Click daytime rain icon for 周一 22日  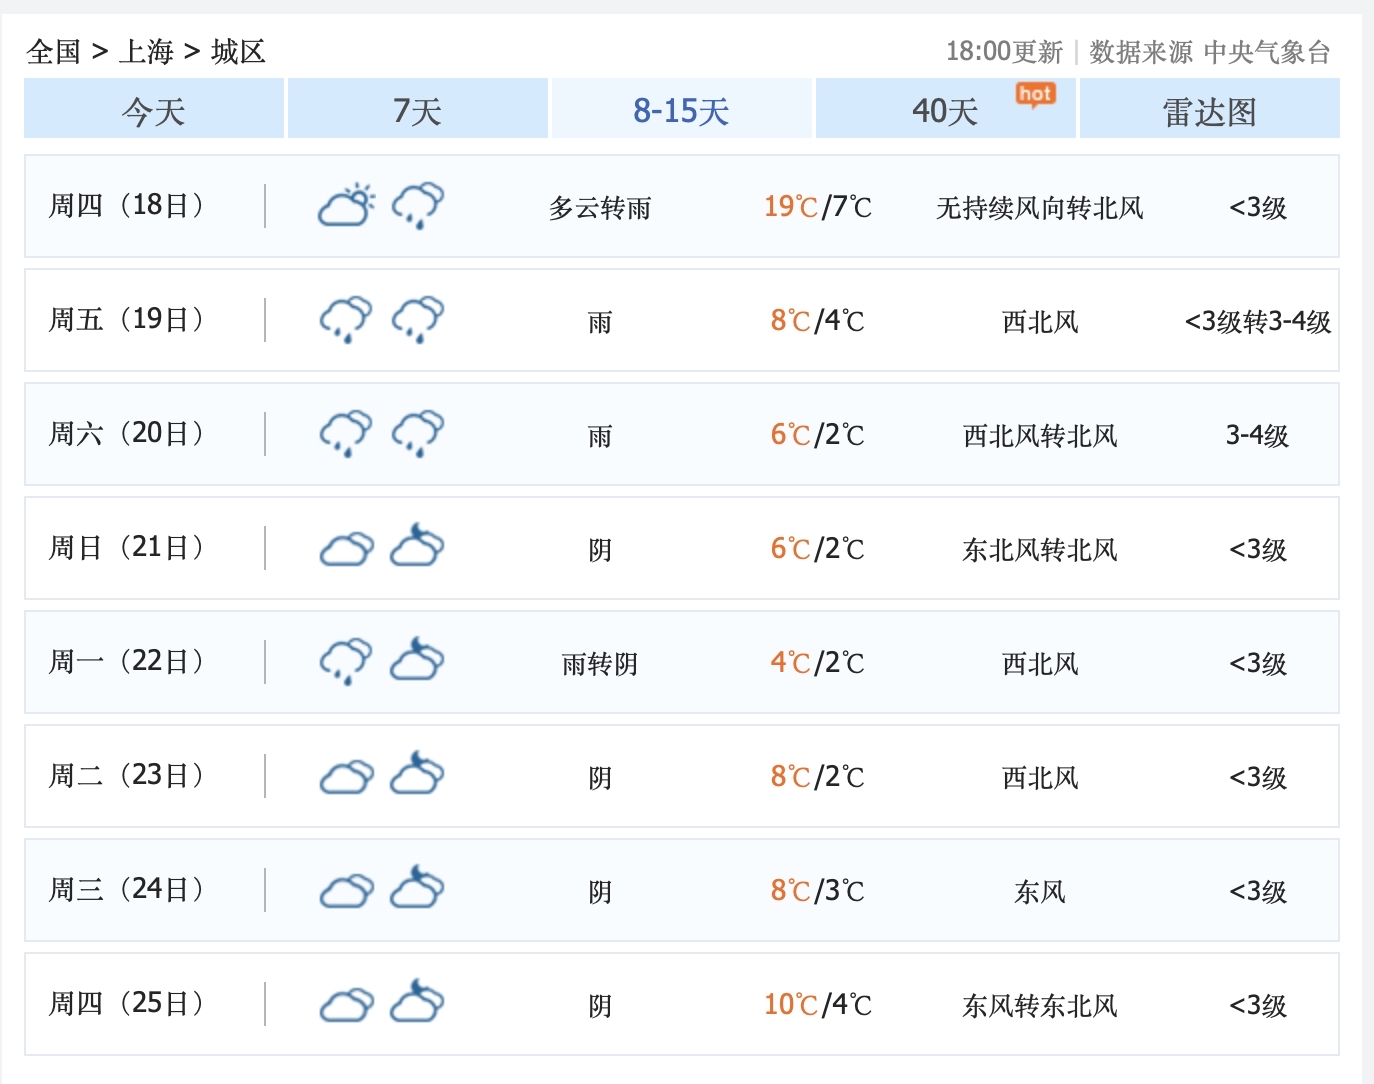pyautogui.click(x=346, y=661)
